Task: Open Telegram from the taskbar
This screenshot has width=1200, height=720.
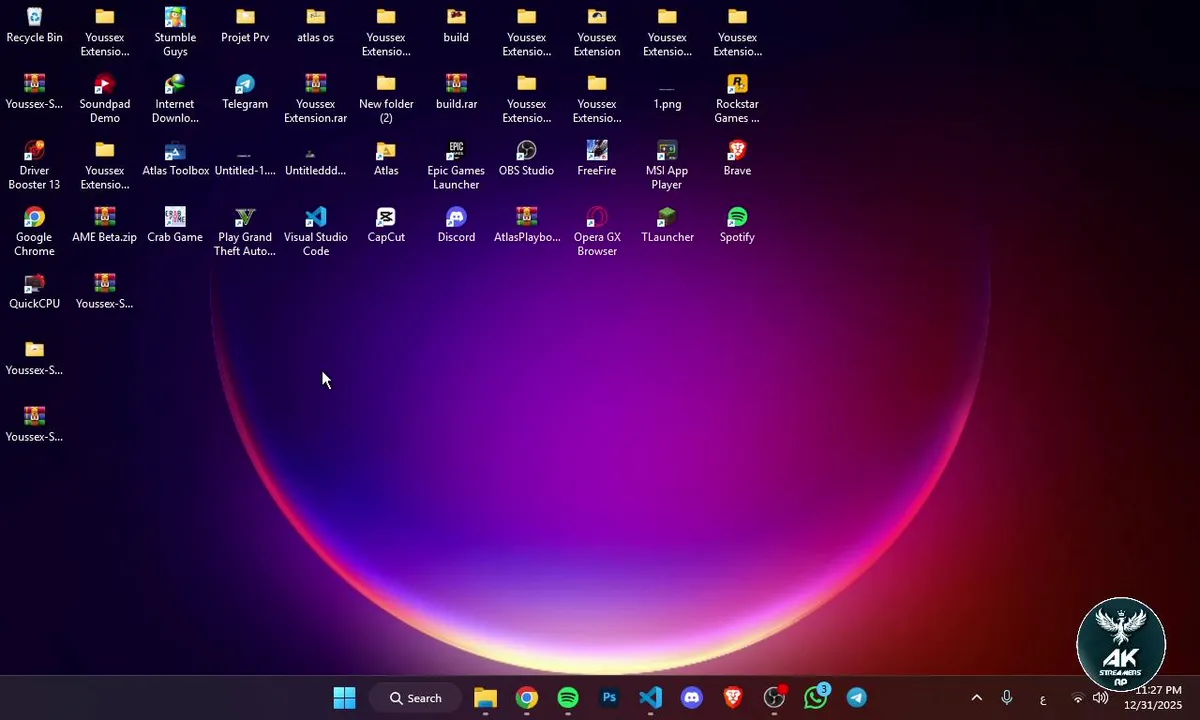Action: coord(857,698)
